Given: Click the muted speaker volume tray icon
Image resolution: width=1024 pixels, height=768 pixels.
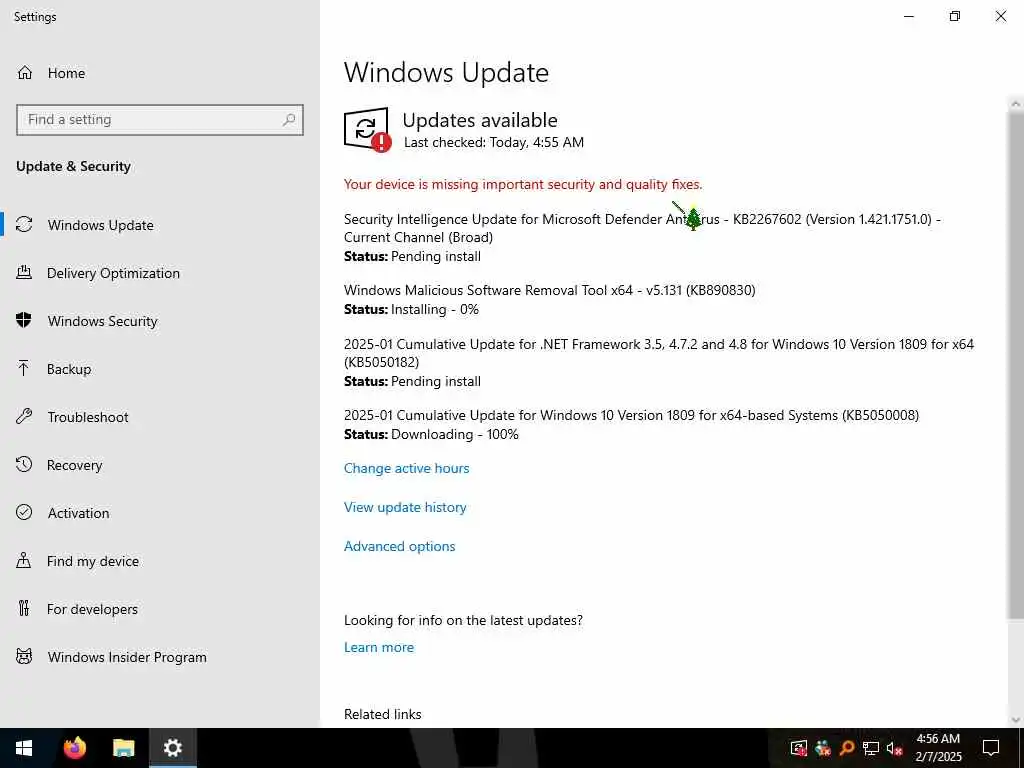Looking at the screenshot, I should coord(895,748).
